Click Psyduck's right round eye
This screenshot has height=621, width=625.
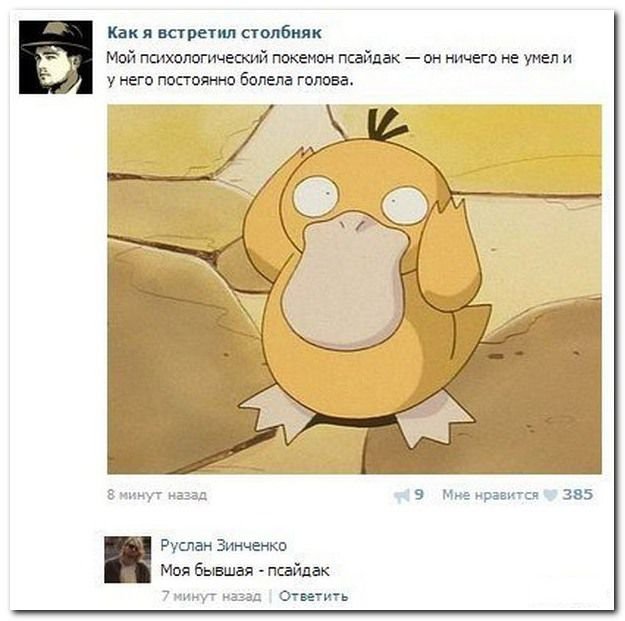tap(405, 204)
